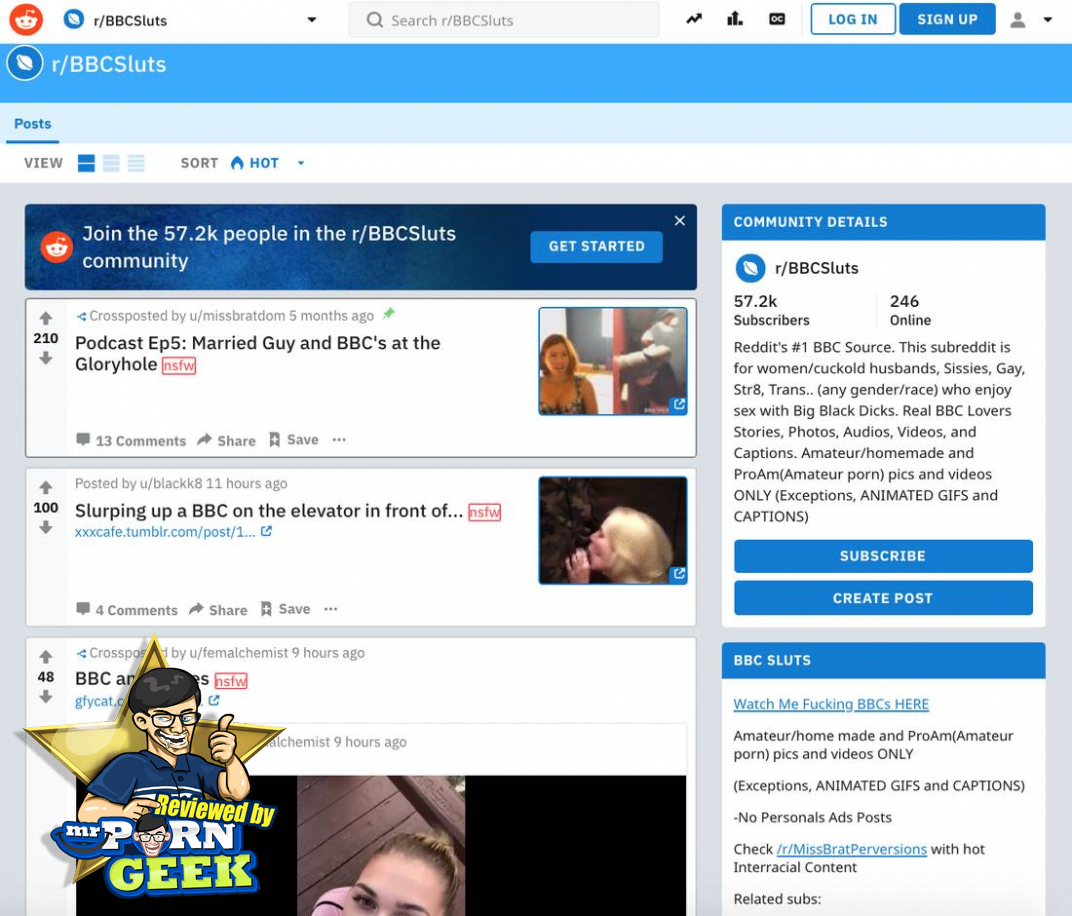Image resolution: width=1072 pixels, height=916 pixels.
Task: Downvote the post with 100 points
Action: [x=46, y=528]
